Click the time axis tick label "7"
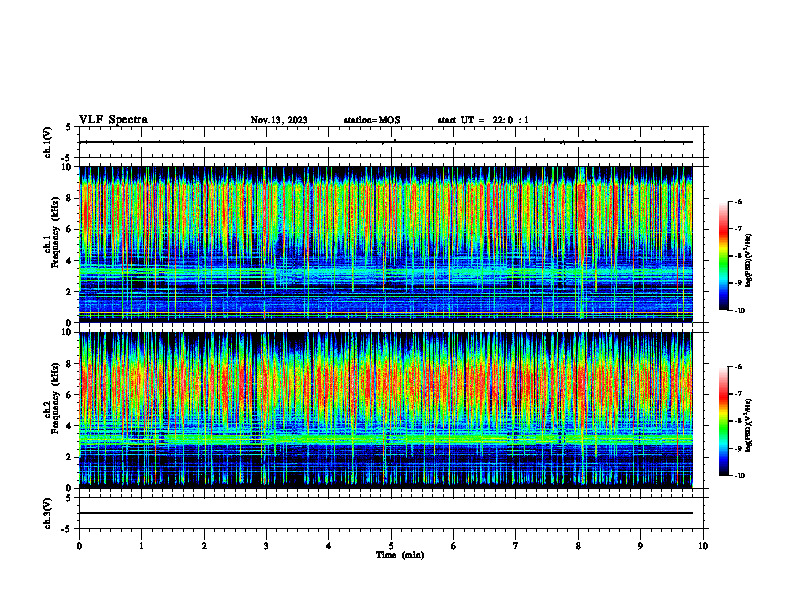Image resolution: width=792 pixels, height=612 pixels. pyautogui.click(x=516, y=546)
